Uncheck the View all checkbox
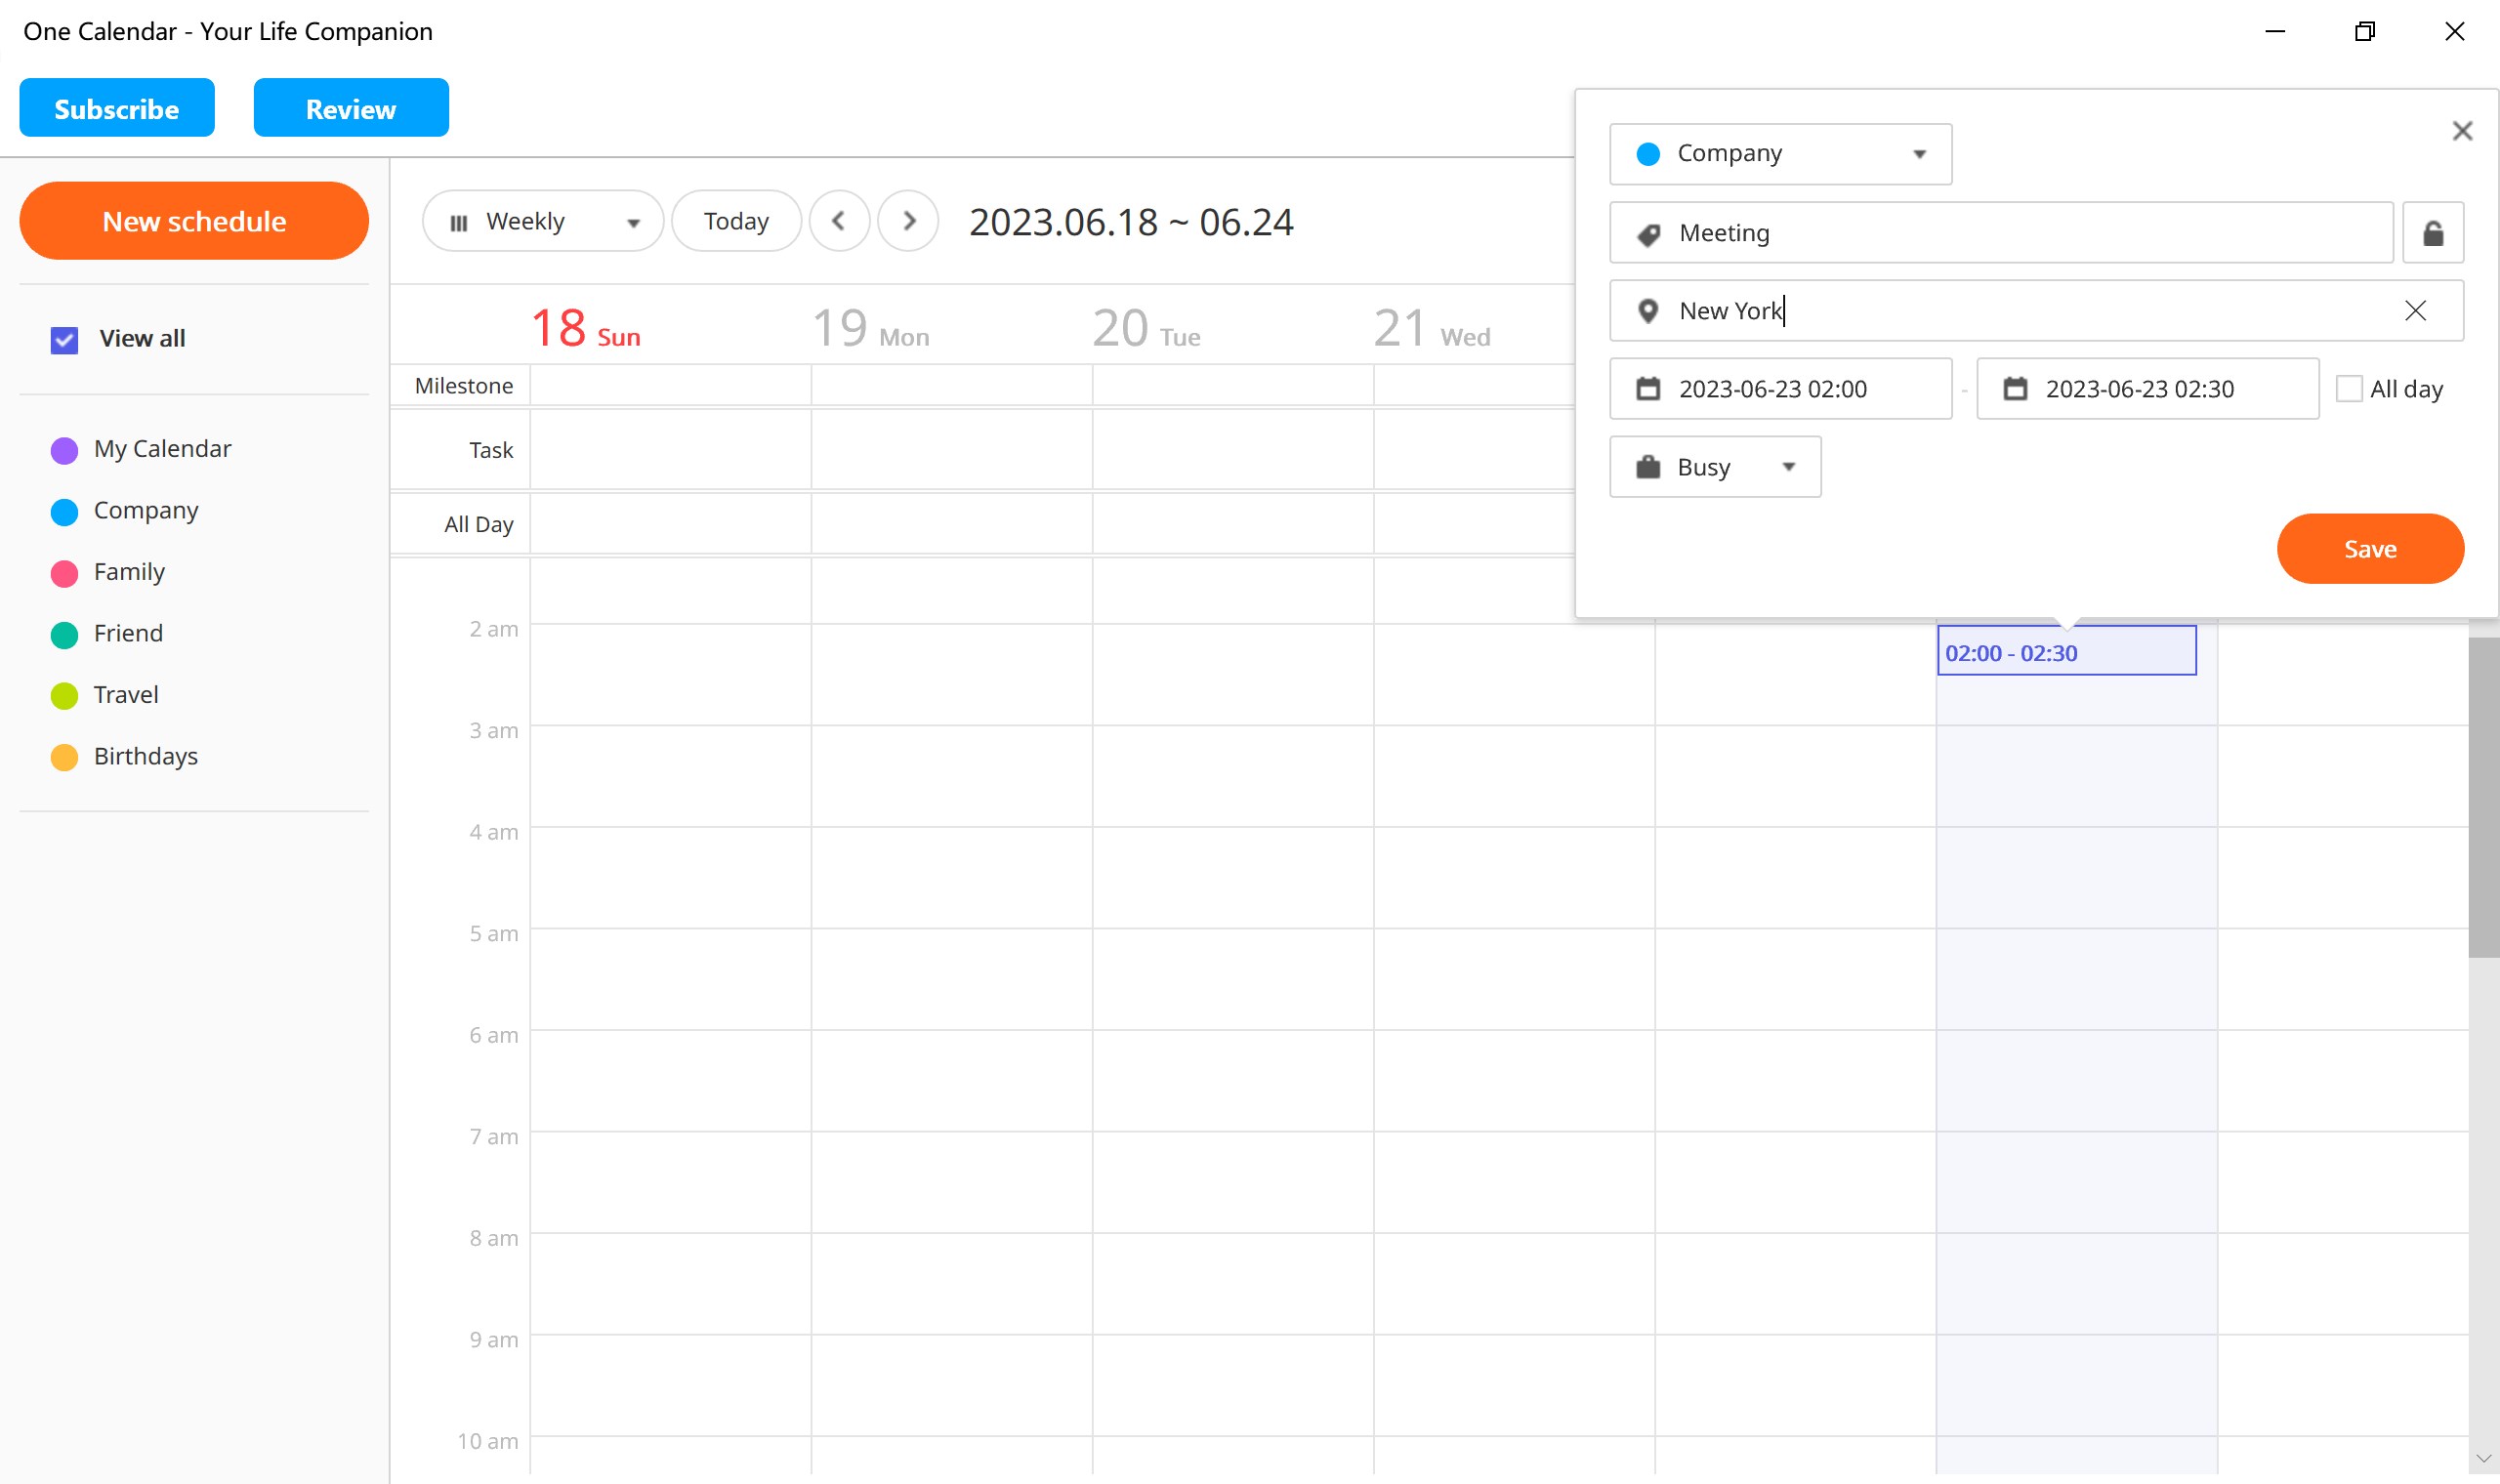The image size is (2500, 1484). coord(64,340)
